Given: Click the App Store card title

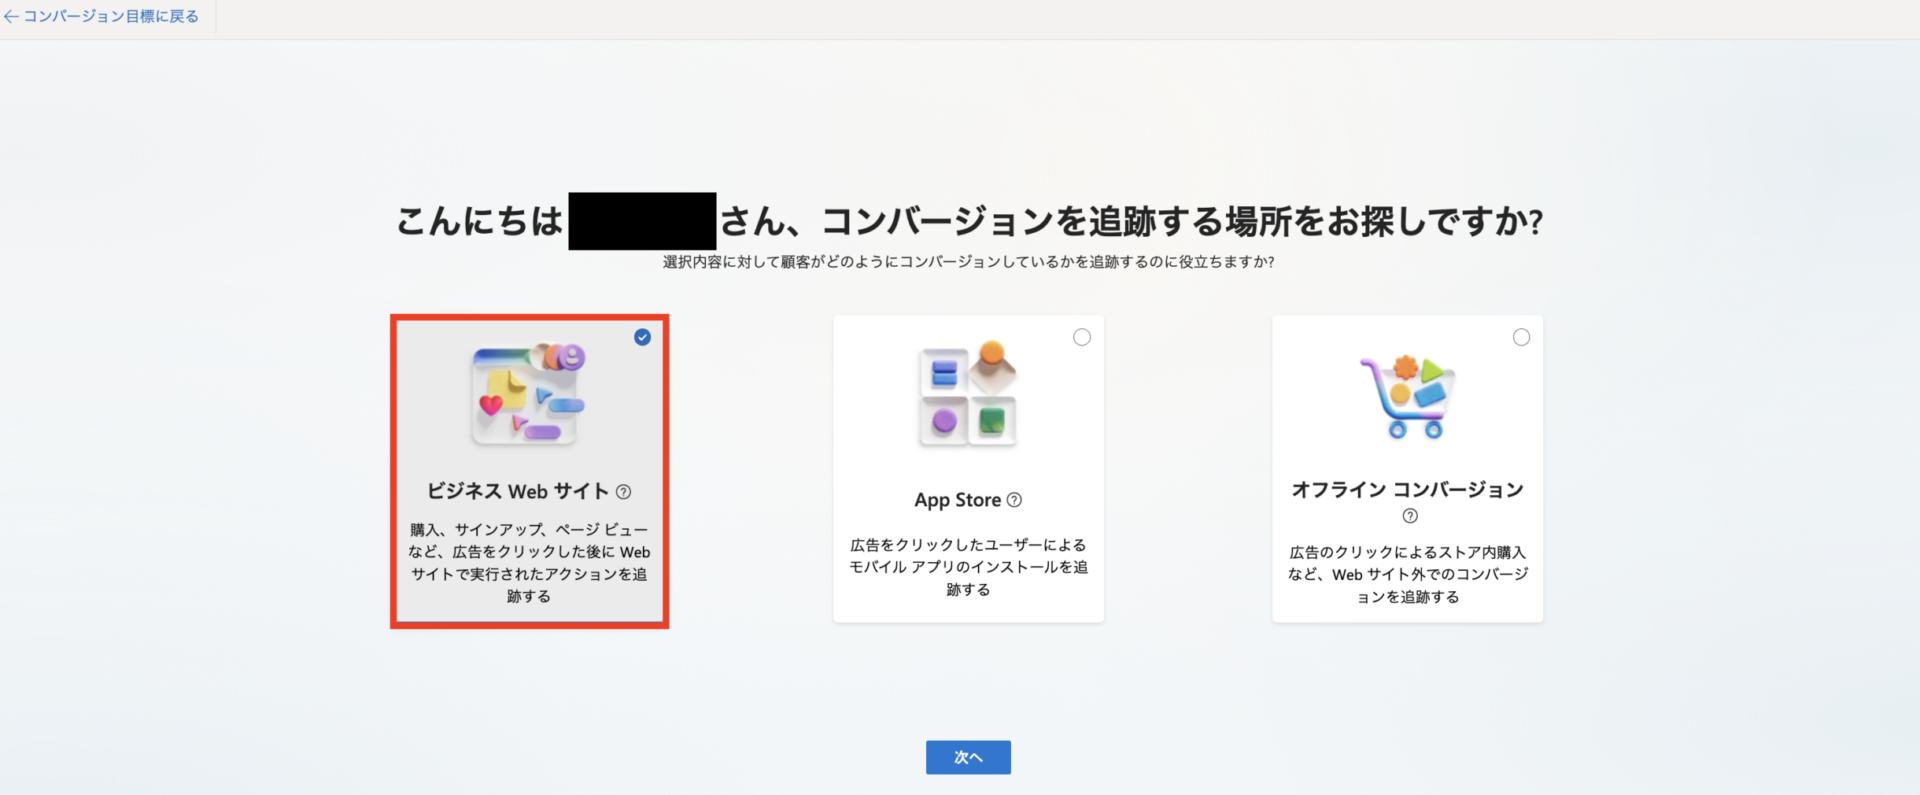Looking at the screenshot, I should (958, 500).
